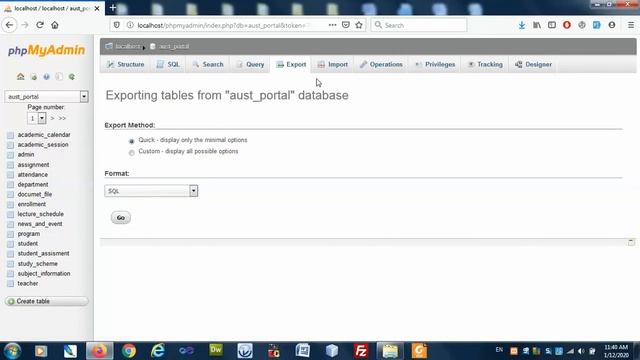Go to browser home page
640x360 pixels.
[x=55, y=25]
